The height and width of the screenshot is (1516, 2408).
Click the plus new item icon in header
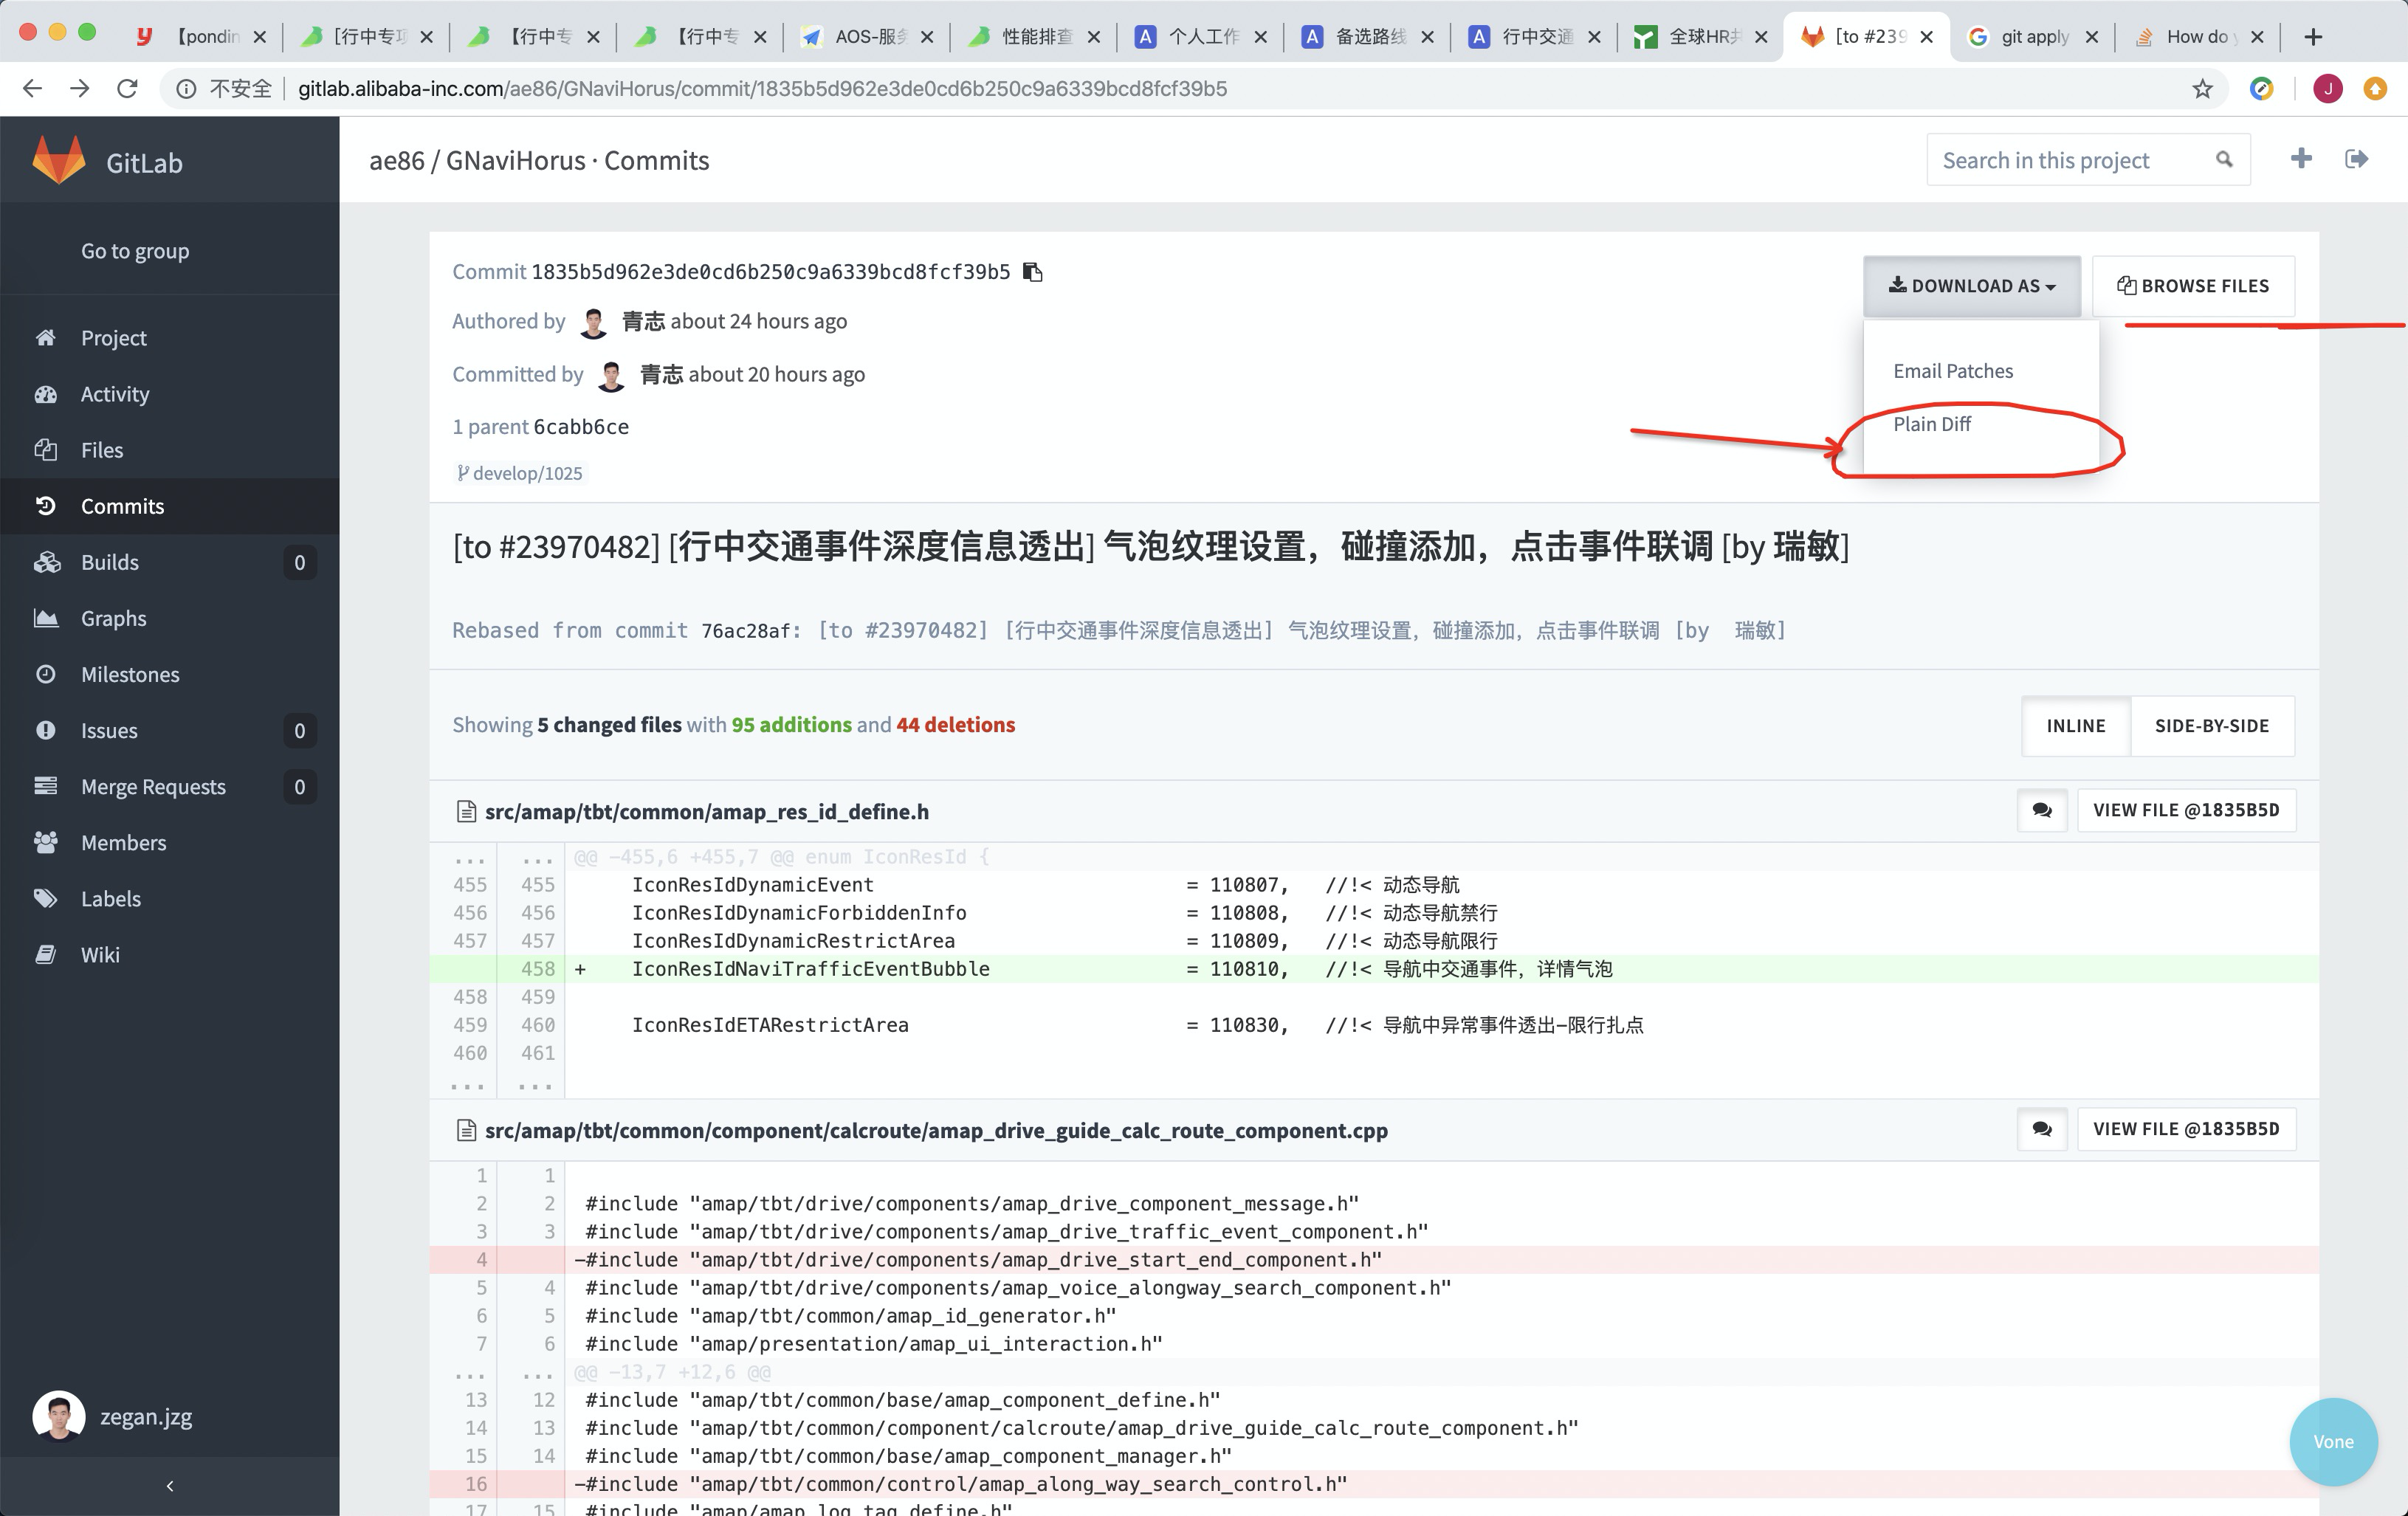click(2301, 158)
